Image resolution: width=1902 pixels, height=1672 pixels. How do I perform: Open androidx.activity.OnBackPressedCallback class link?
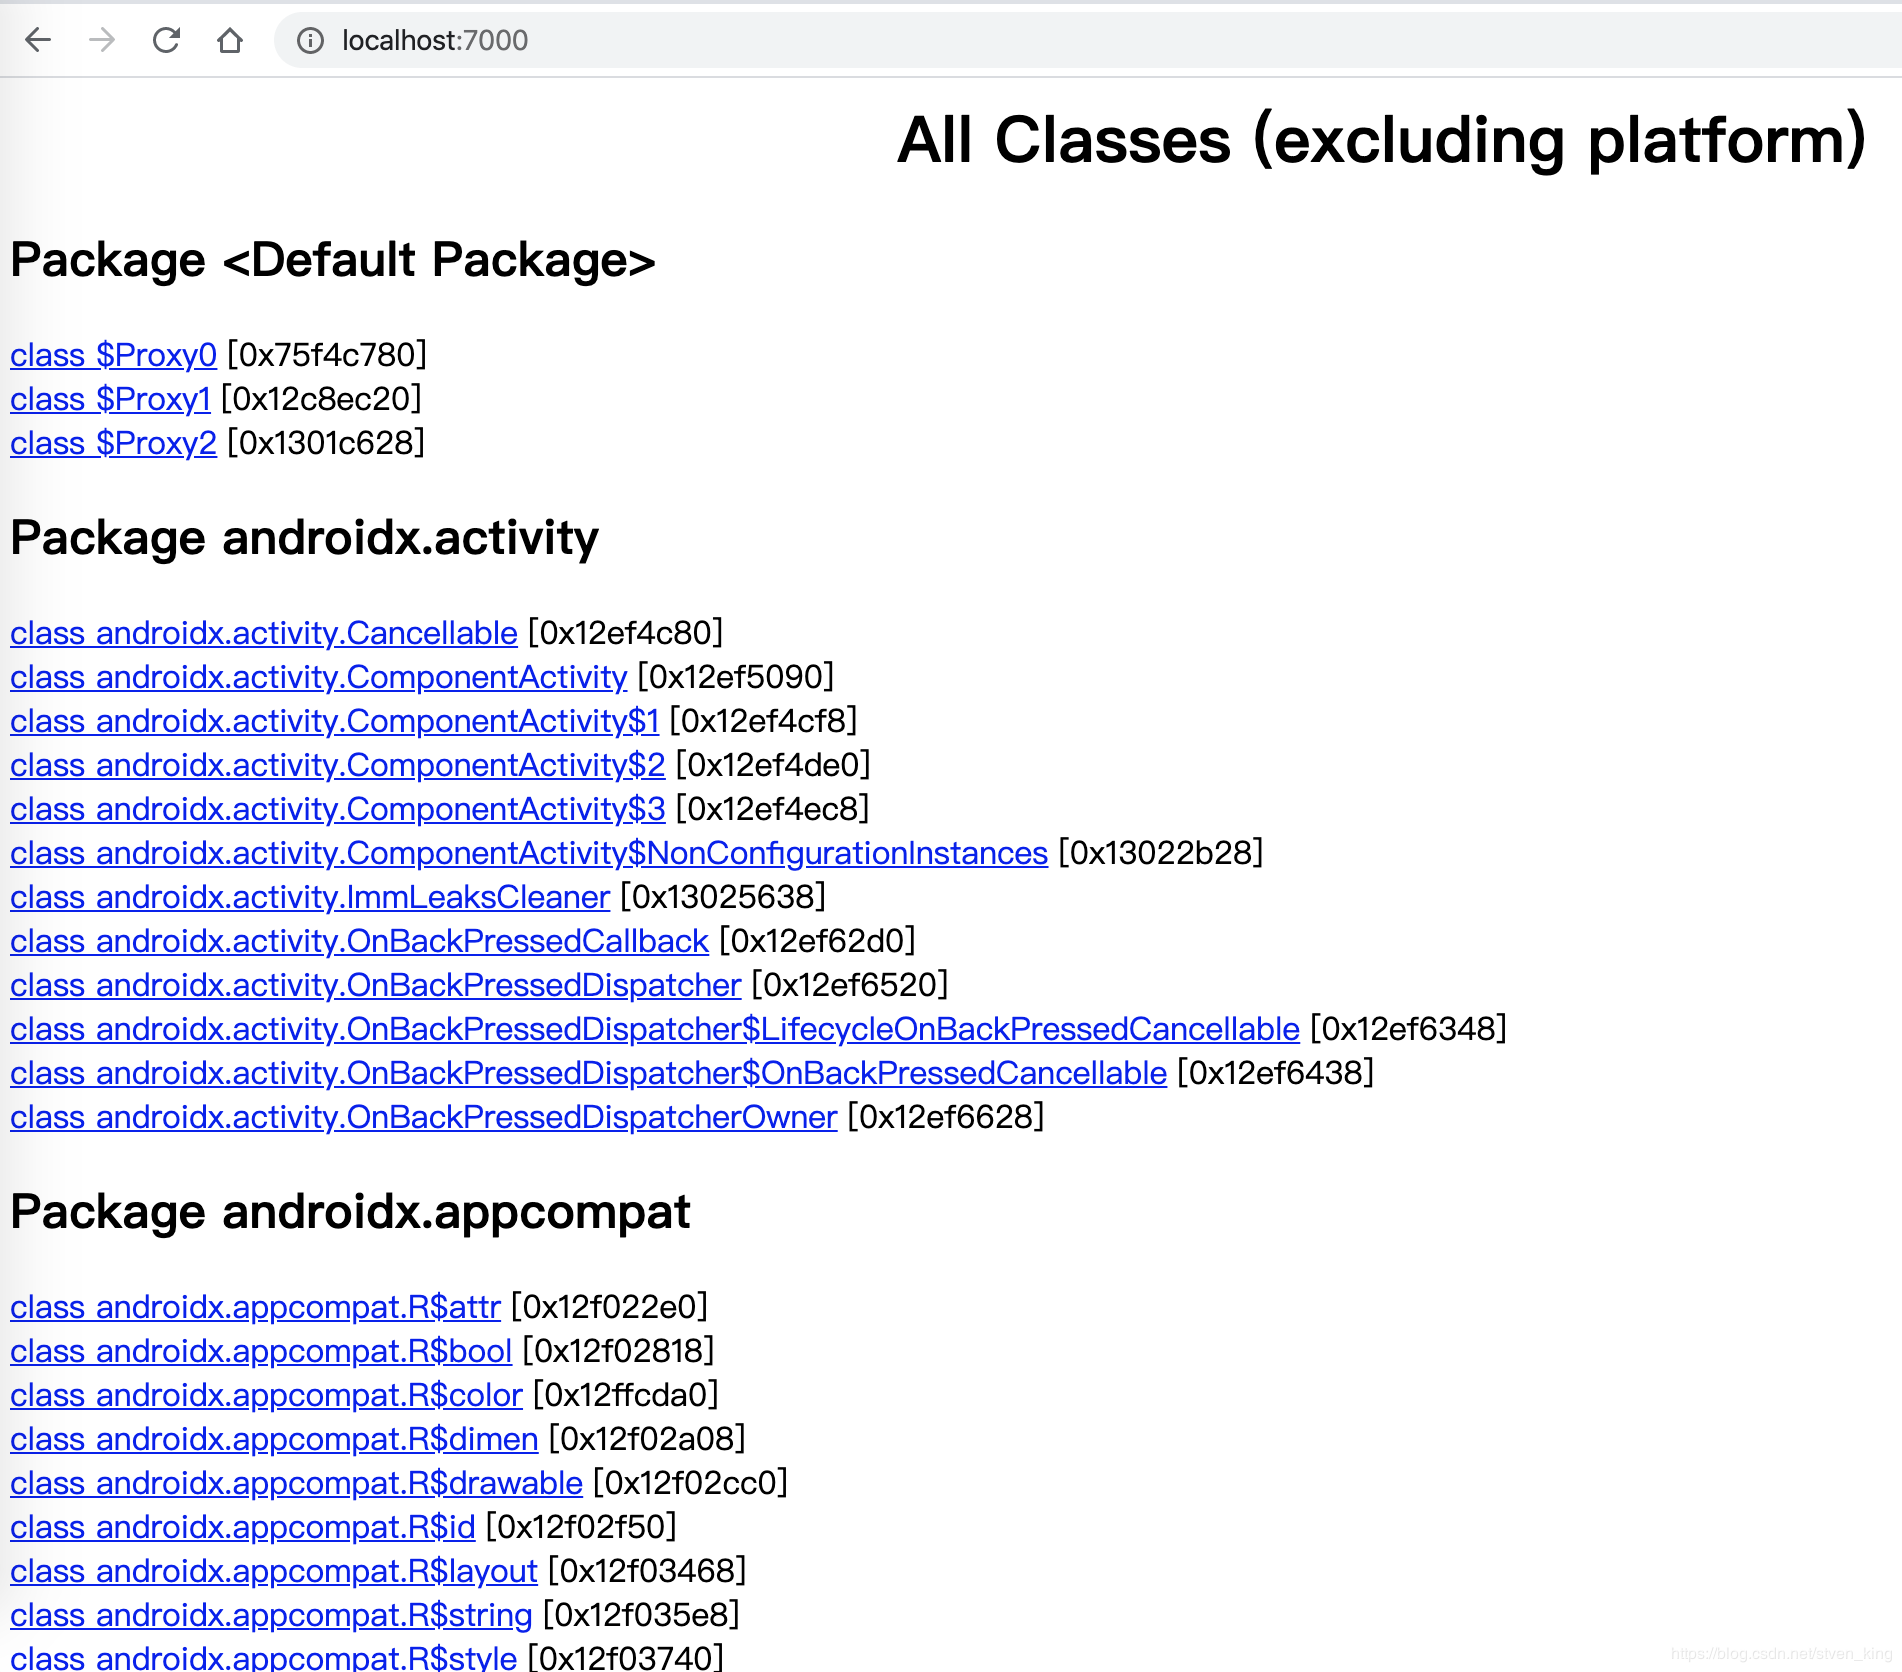click(x=359, y=941)
